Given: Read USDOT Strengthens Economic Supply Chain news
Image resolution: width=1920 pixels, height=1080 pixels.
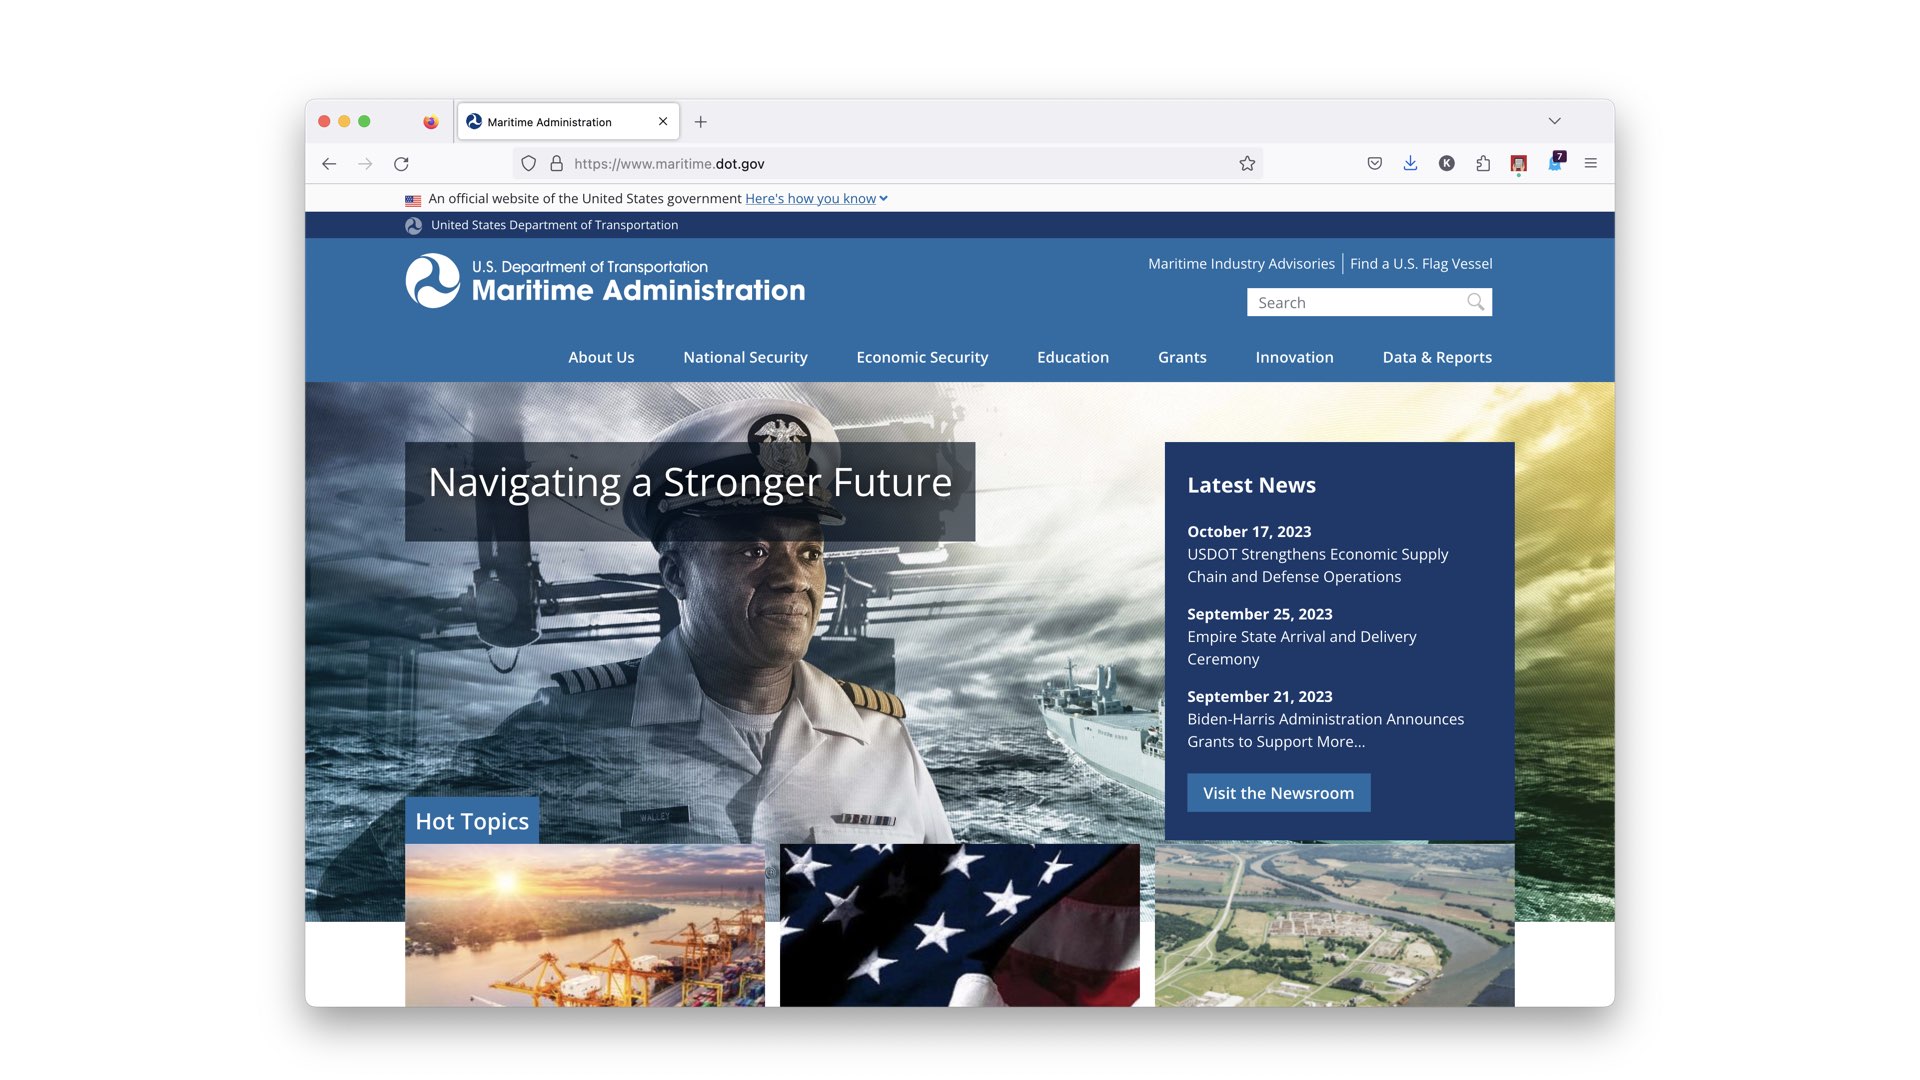Looking at the screenshot, I should pos(1317,565).
